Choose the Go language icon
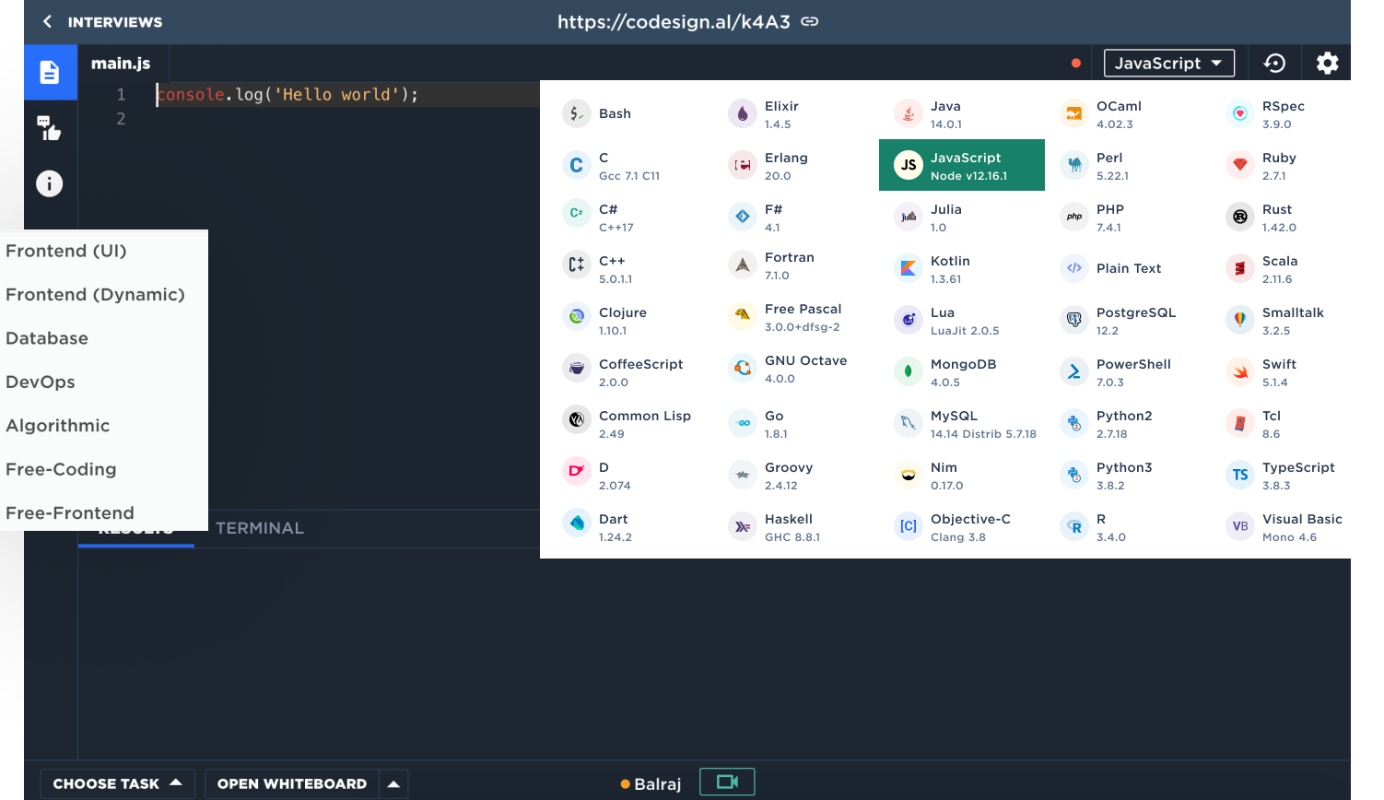 742,424
